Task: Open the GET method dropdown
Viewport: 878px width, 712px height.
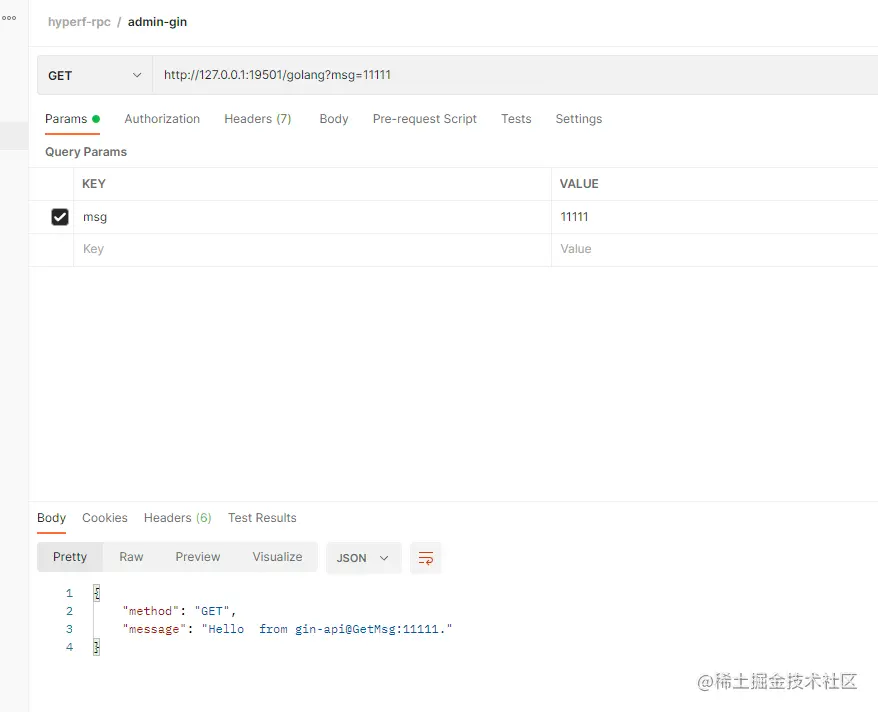Action: pos(95,76)
